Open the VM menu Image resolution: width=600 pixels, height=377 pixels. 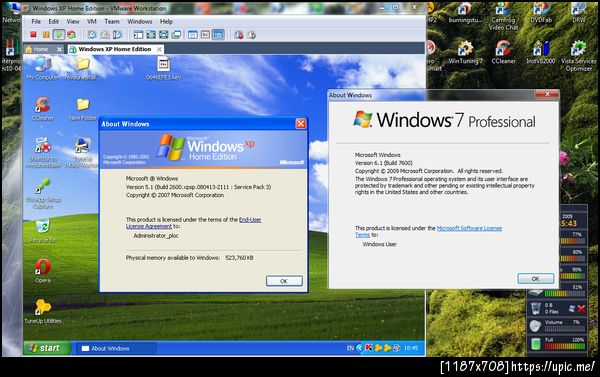coord(92,21)
